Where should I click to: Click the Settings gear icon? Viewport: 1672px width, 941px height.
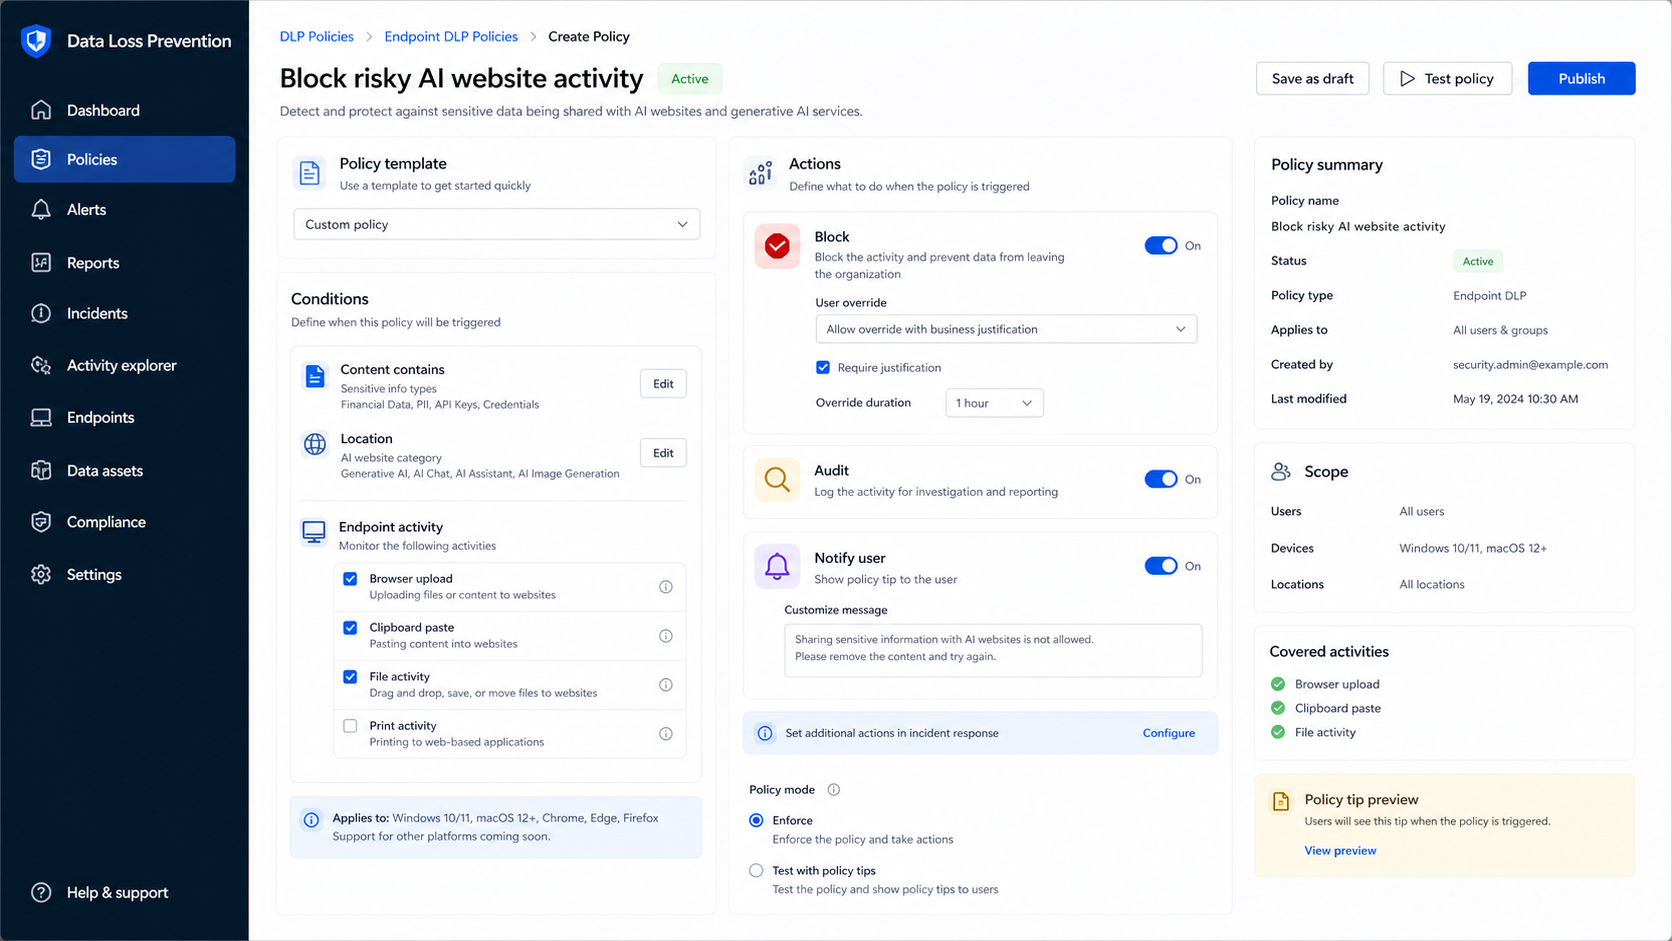pos(41,574)
